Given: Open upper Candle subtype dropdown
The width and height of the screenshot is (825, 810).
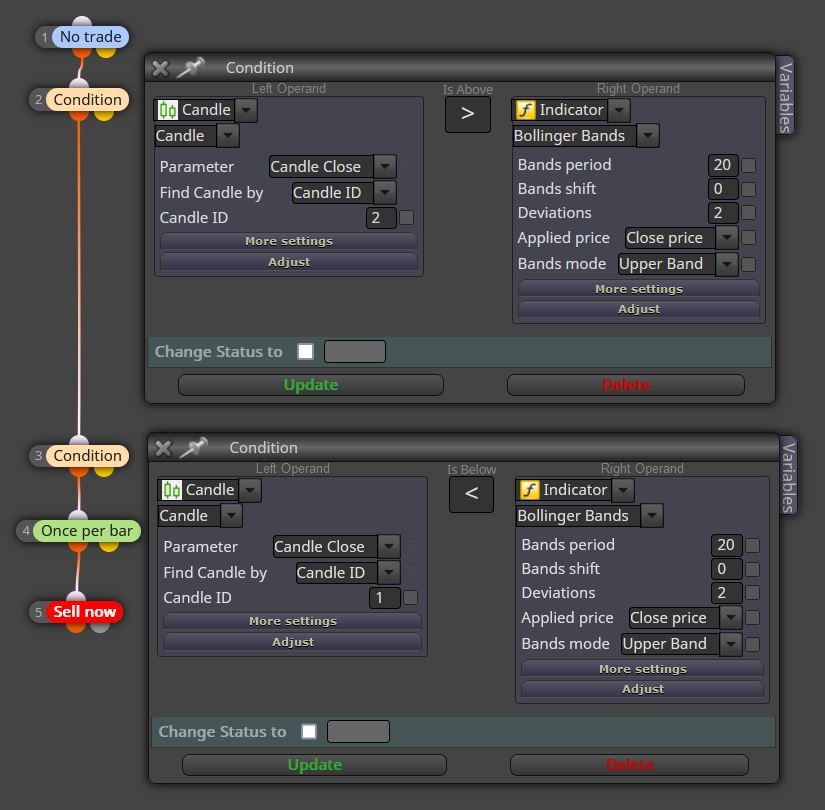Looking at the screenshot, I should [x=228, y=136].
